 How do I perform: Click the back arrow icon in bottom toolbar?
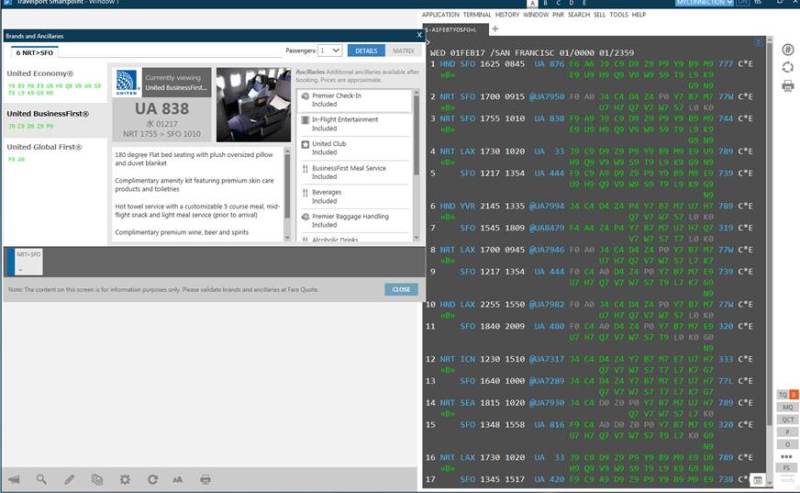coord(14,479)
